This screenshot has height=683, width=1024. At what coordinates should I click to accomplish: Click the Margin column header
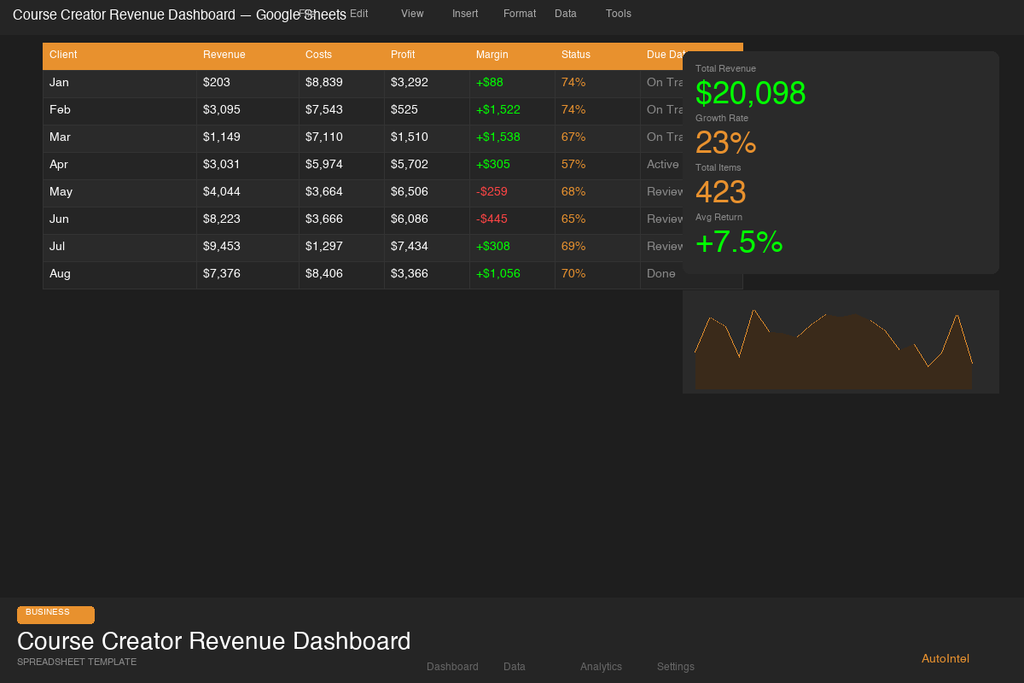pos(512,55)
